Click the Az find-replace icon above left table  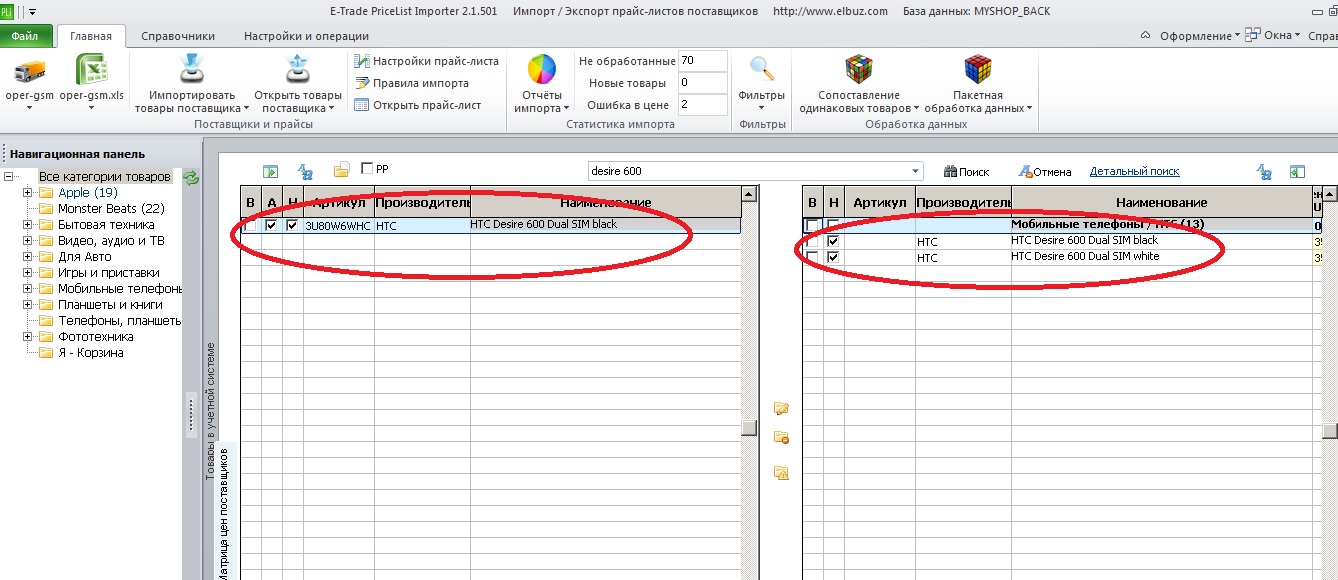click(x=305, y=171)
